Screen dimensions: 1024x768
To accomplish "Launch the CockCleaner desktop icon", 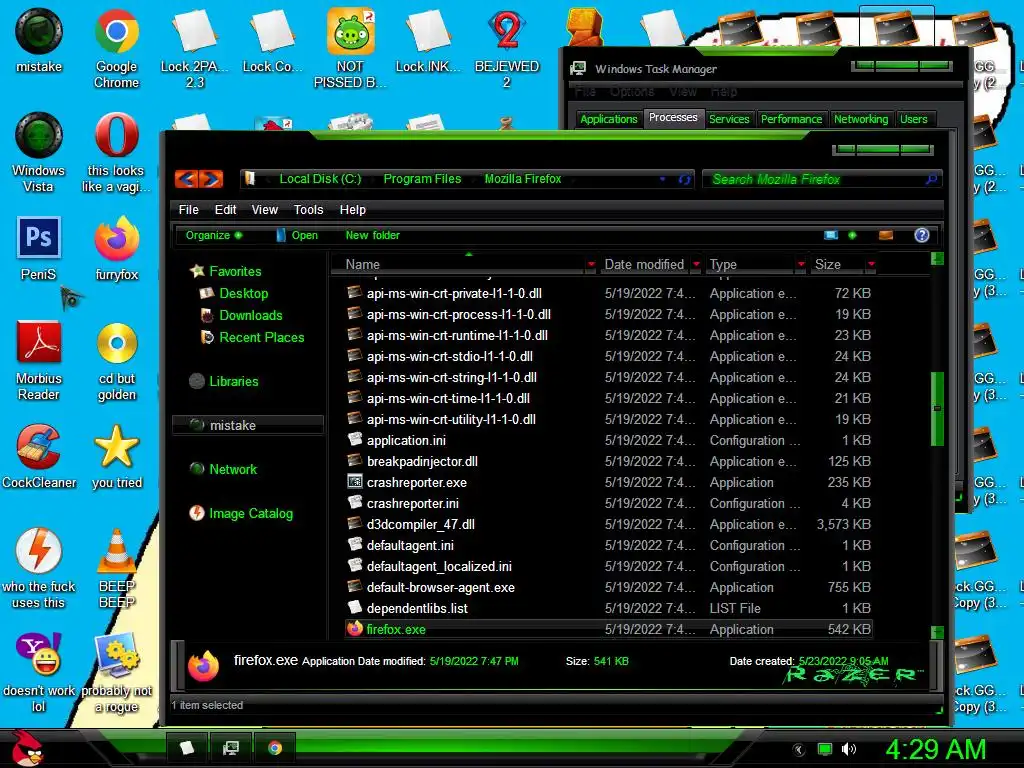I will click(x=39, y=456).
